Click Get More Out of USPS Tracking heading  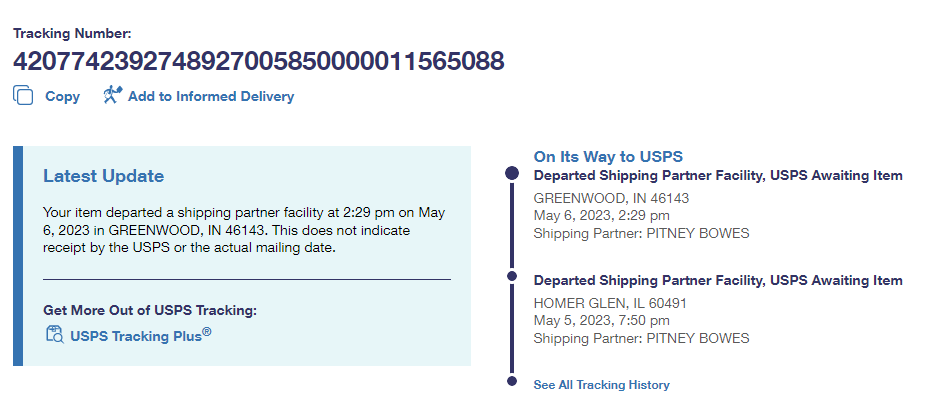click(150, 310)
